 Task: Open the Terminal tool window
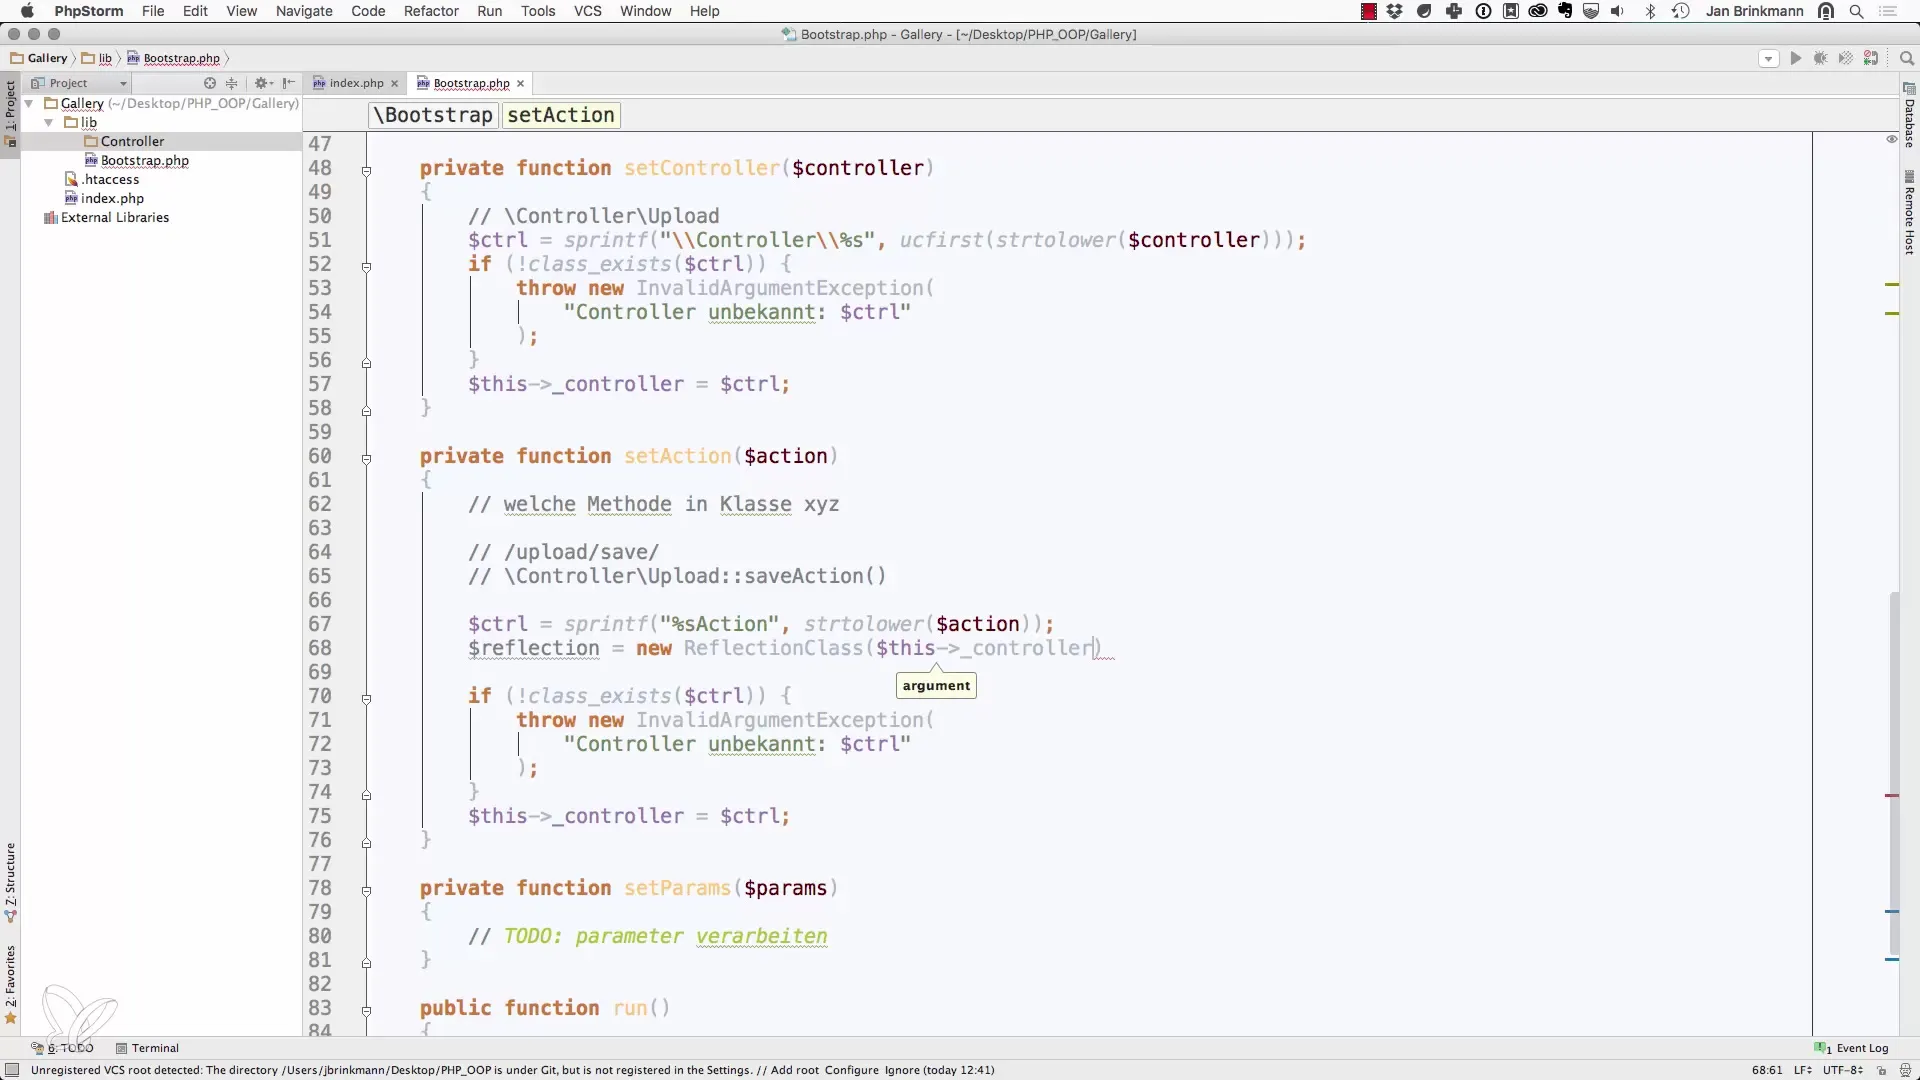[x=147, y=1048]
